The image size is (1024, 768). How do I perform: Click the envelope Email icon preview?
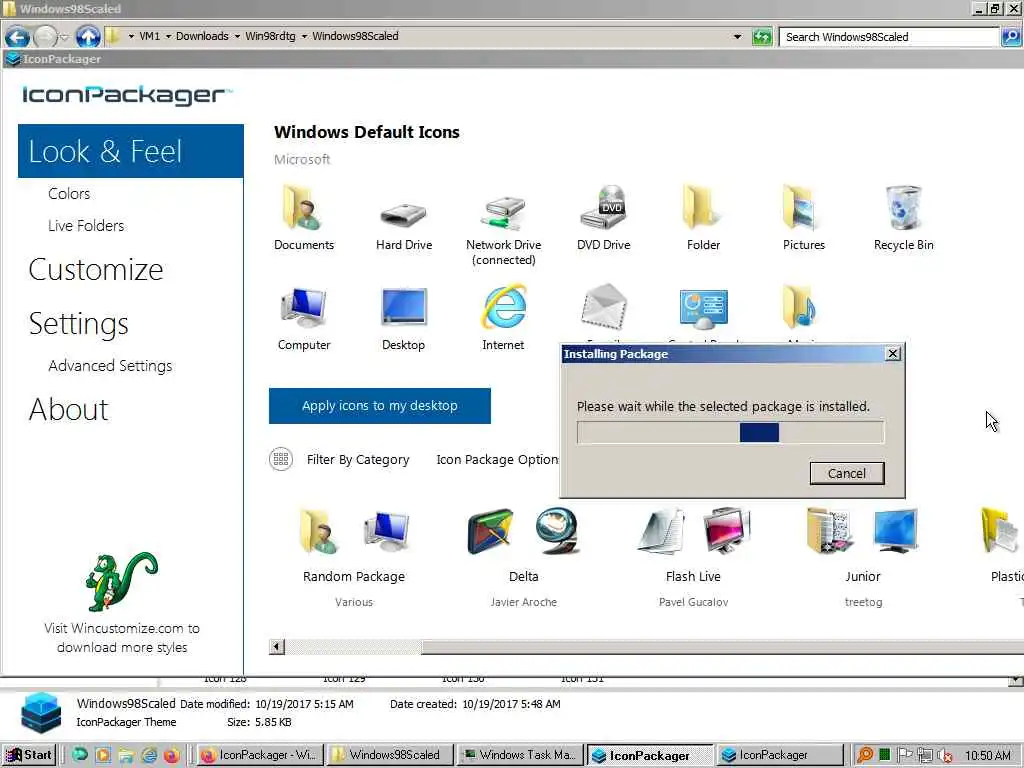(x=603, y=306)
